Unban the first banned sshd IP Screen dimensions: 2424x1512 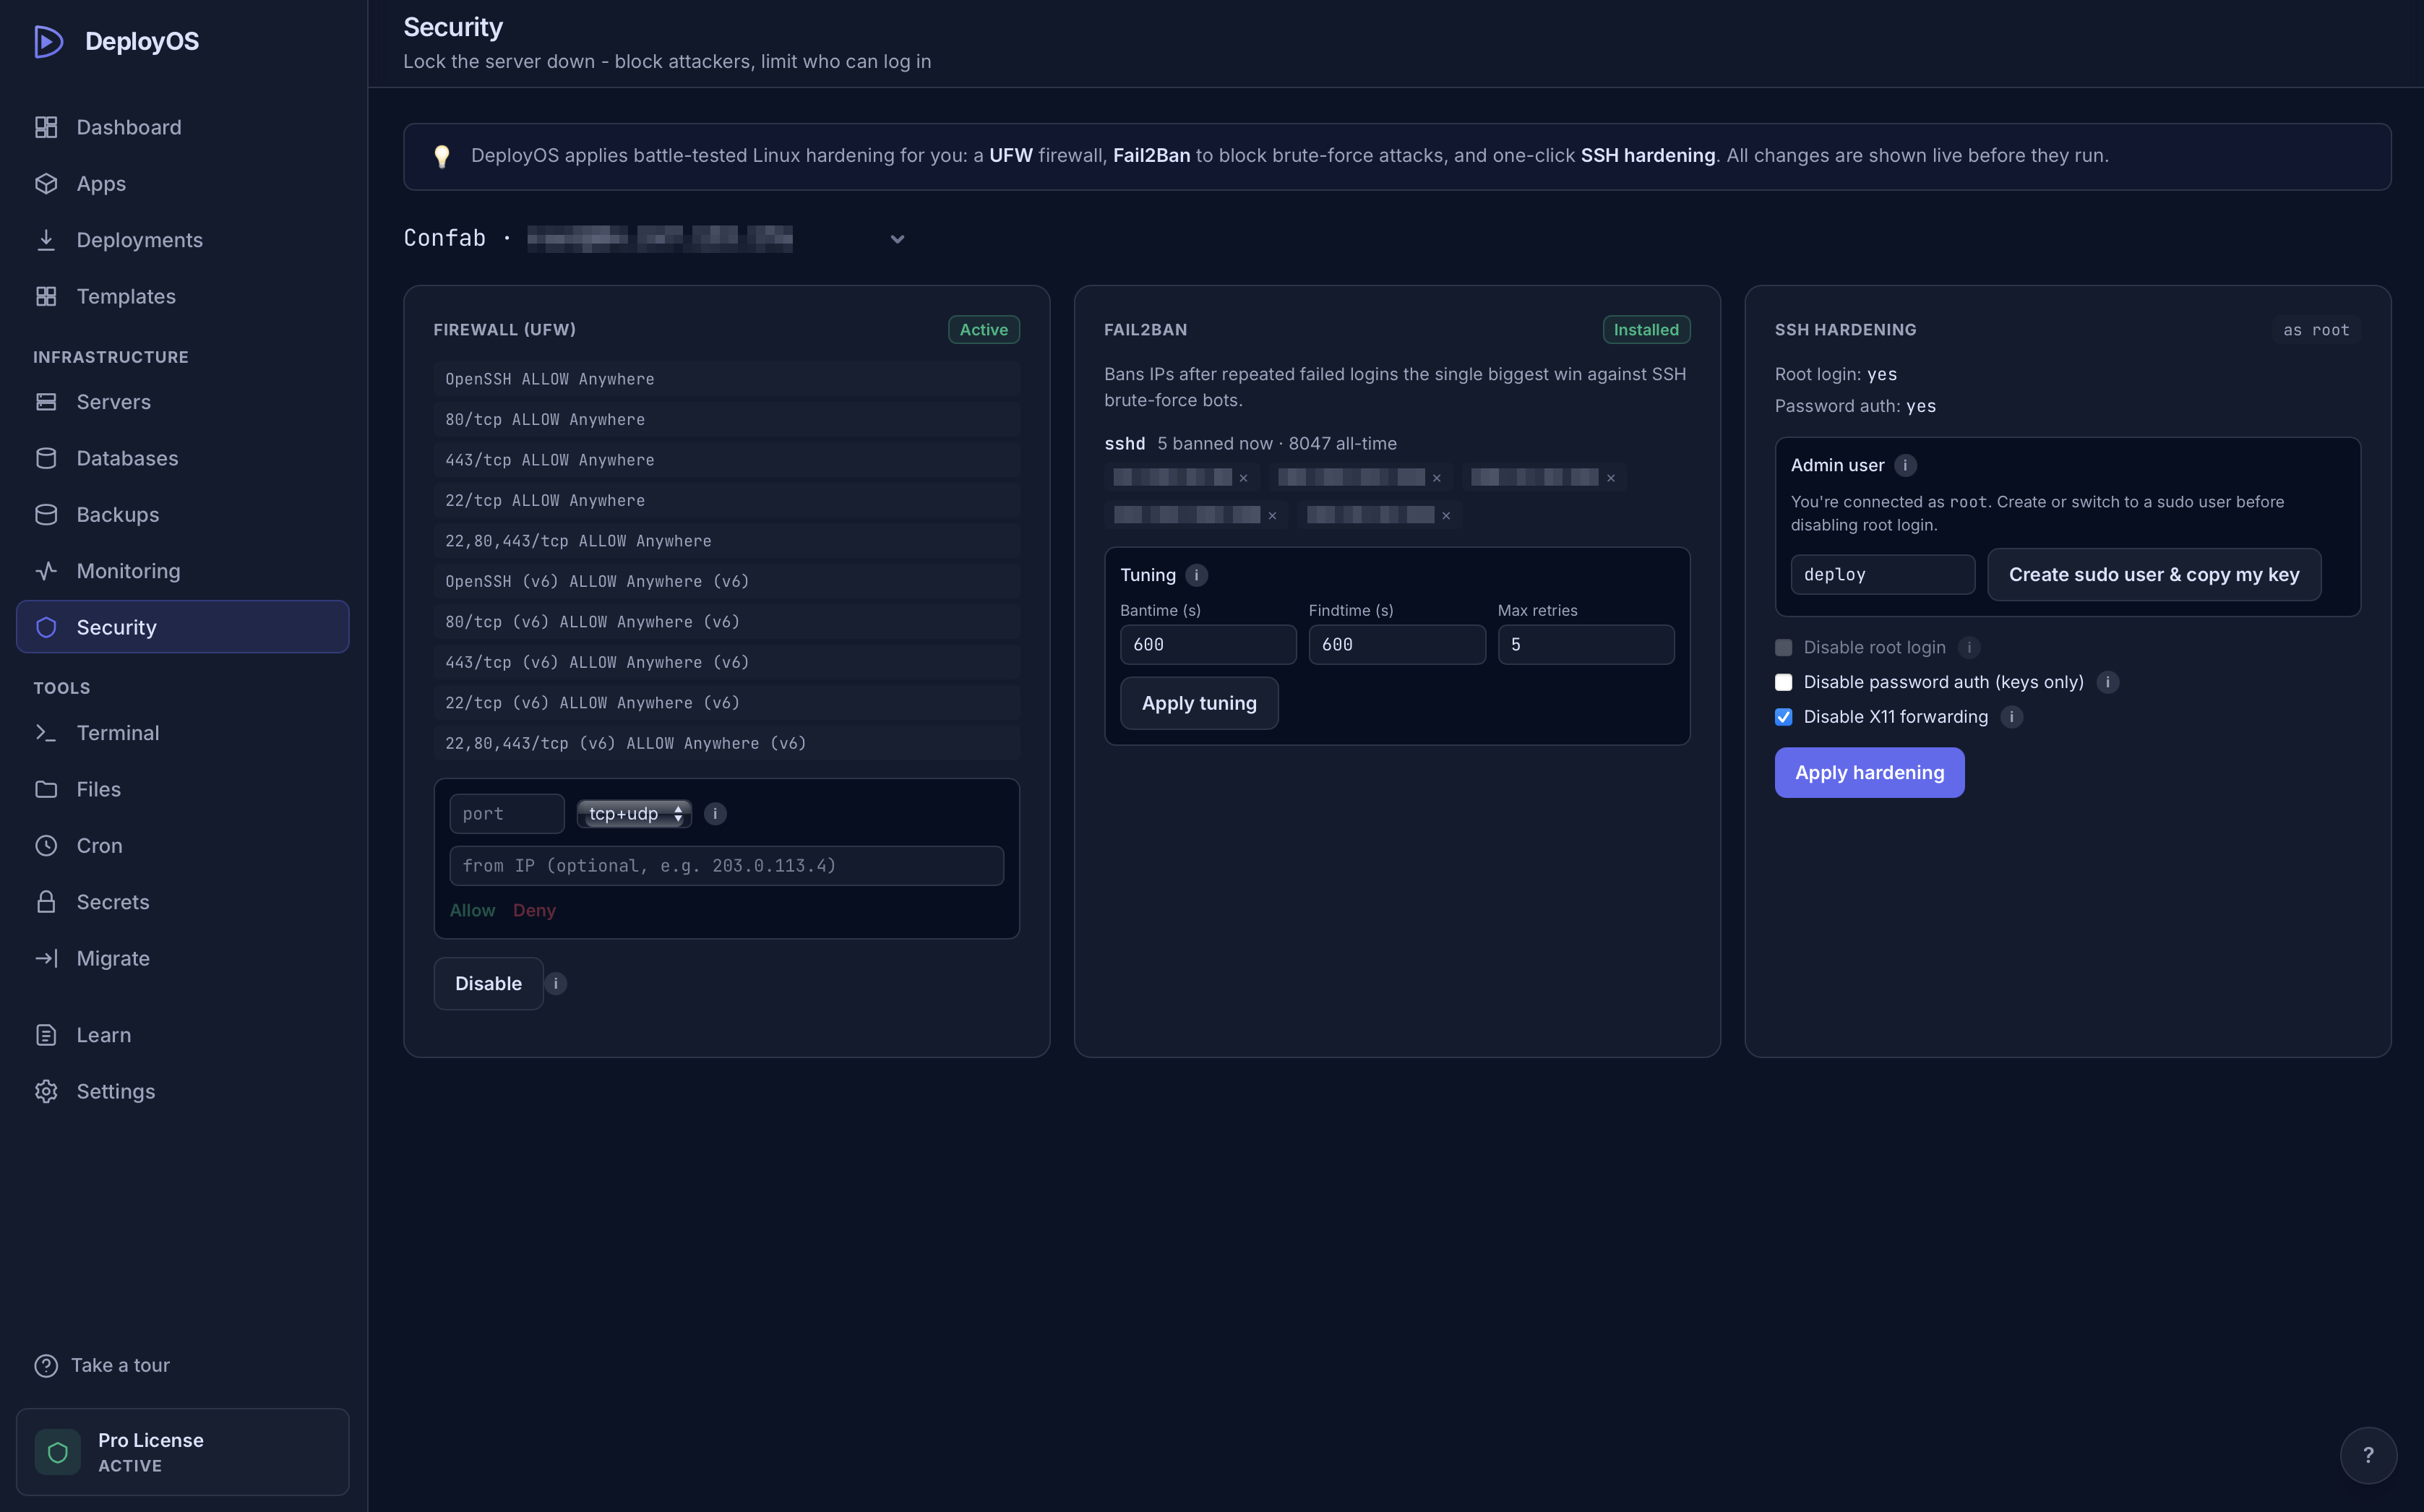pos(1243,478)
